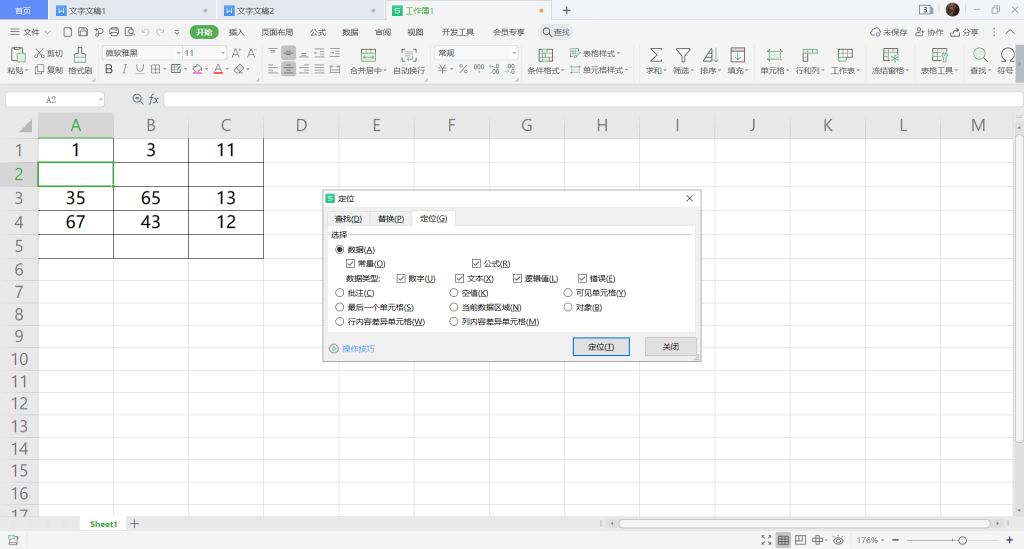The height and width of the screenshot is (549, 1024).
Task: Open the 插入 ribbon tab
Action: pyautogui.click(x=236, y=32)
